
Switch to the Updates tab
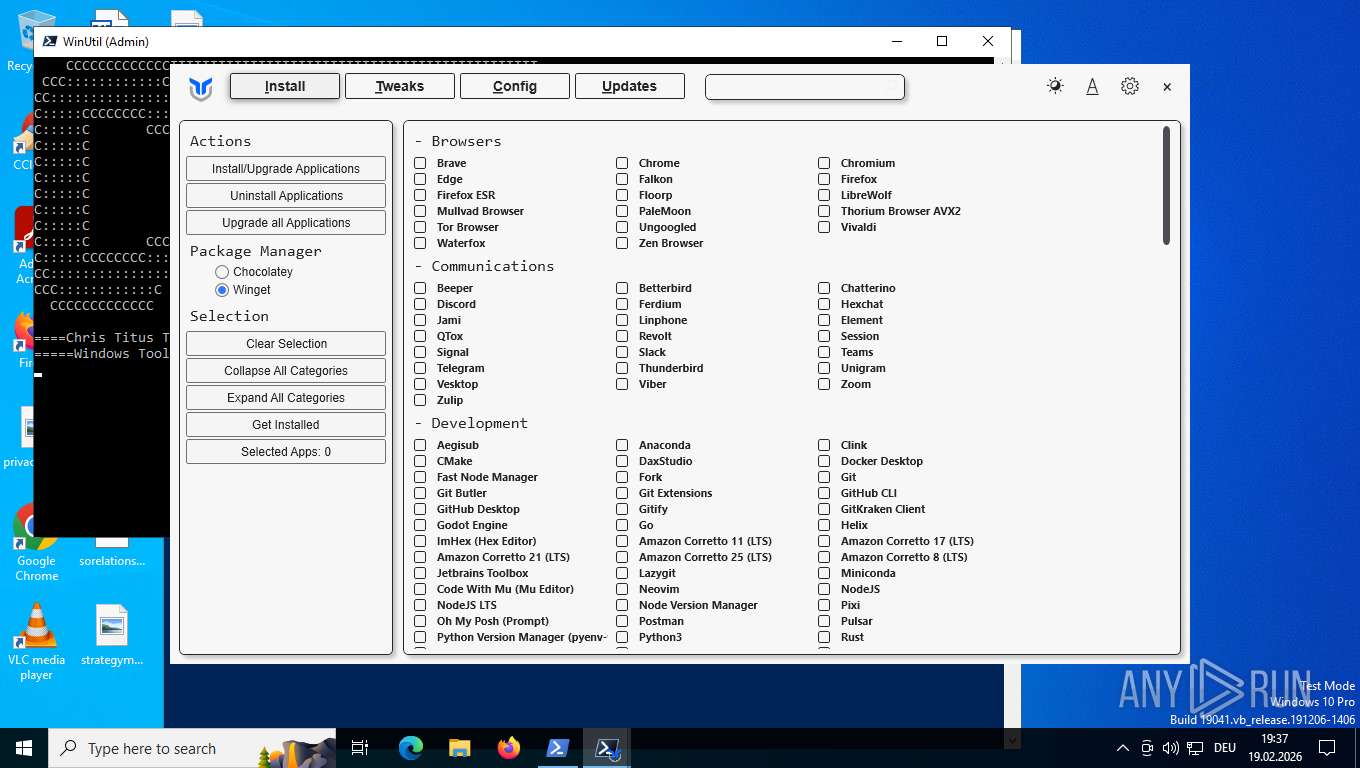coord(630,87)
